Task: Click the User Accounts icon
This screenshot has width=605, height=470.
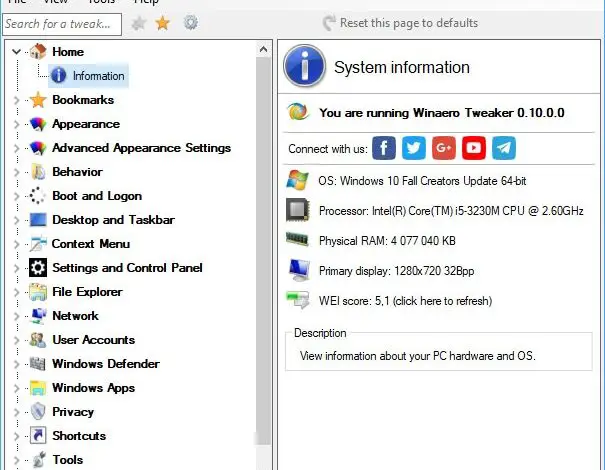Action: (x=38, y=340)
